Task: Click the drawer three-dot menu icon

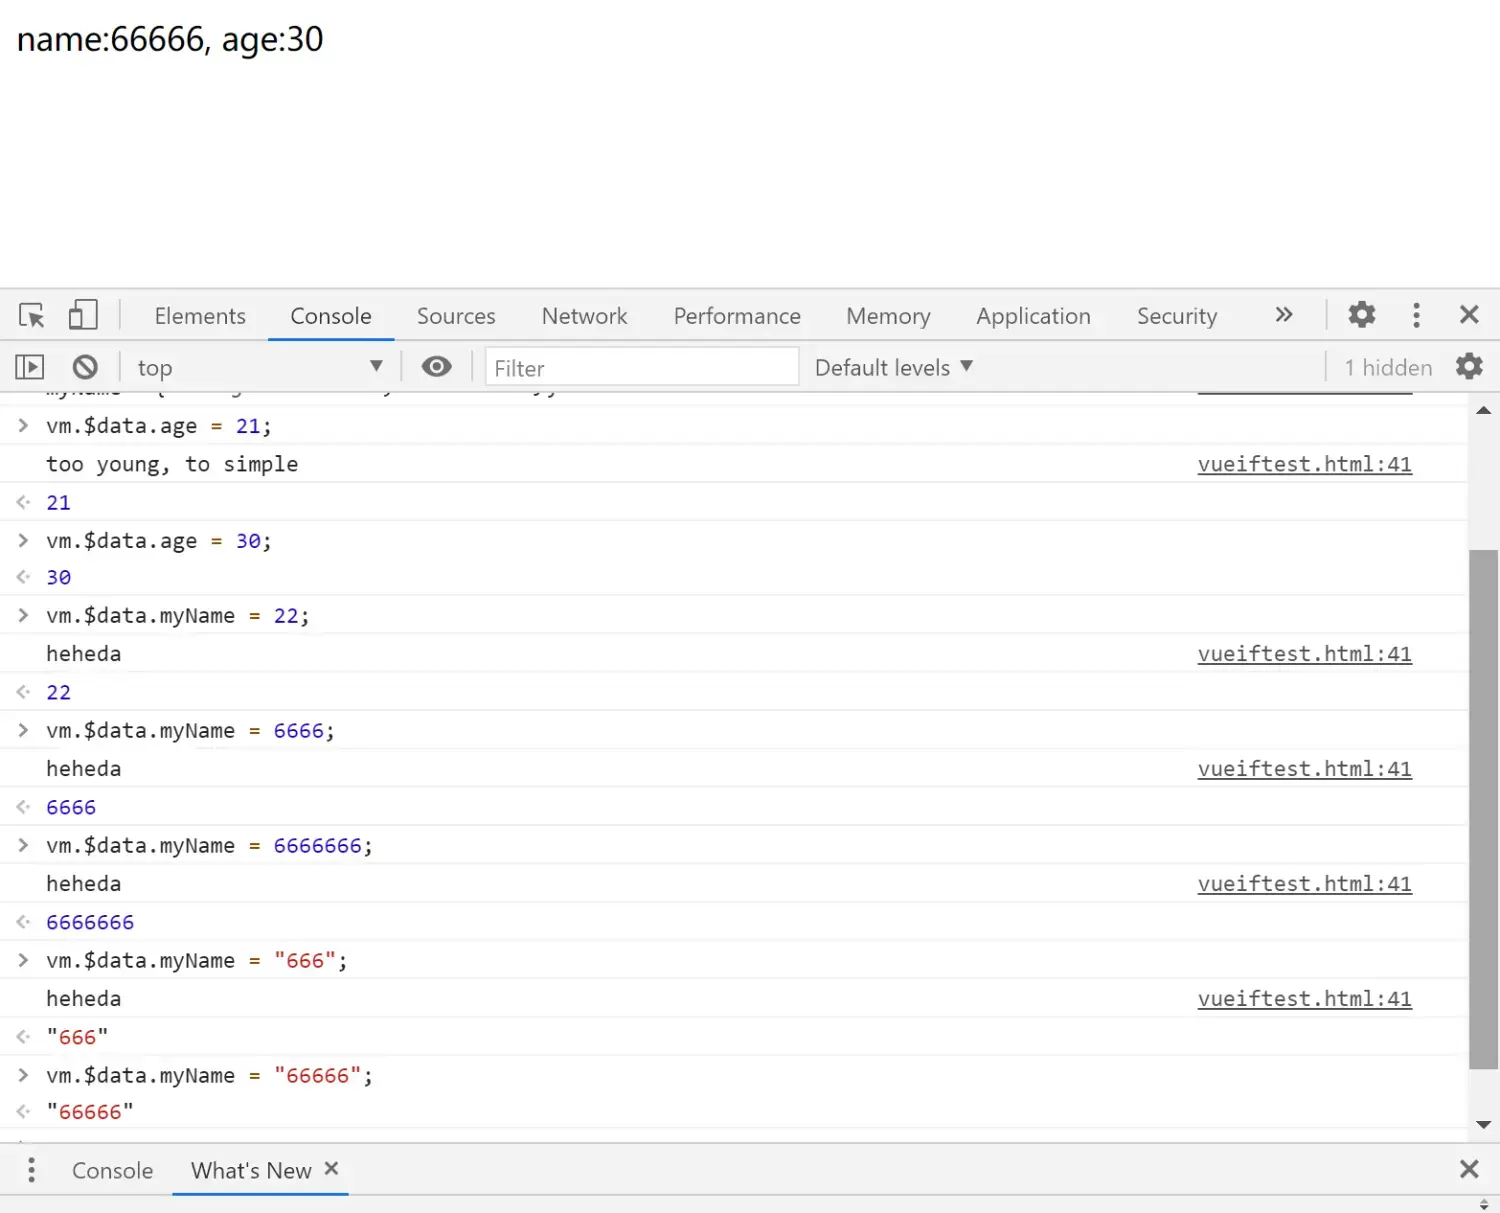Action: coord(32,1170)
